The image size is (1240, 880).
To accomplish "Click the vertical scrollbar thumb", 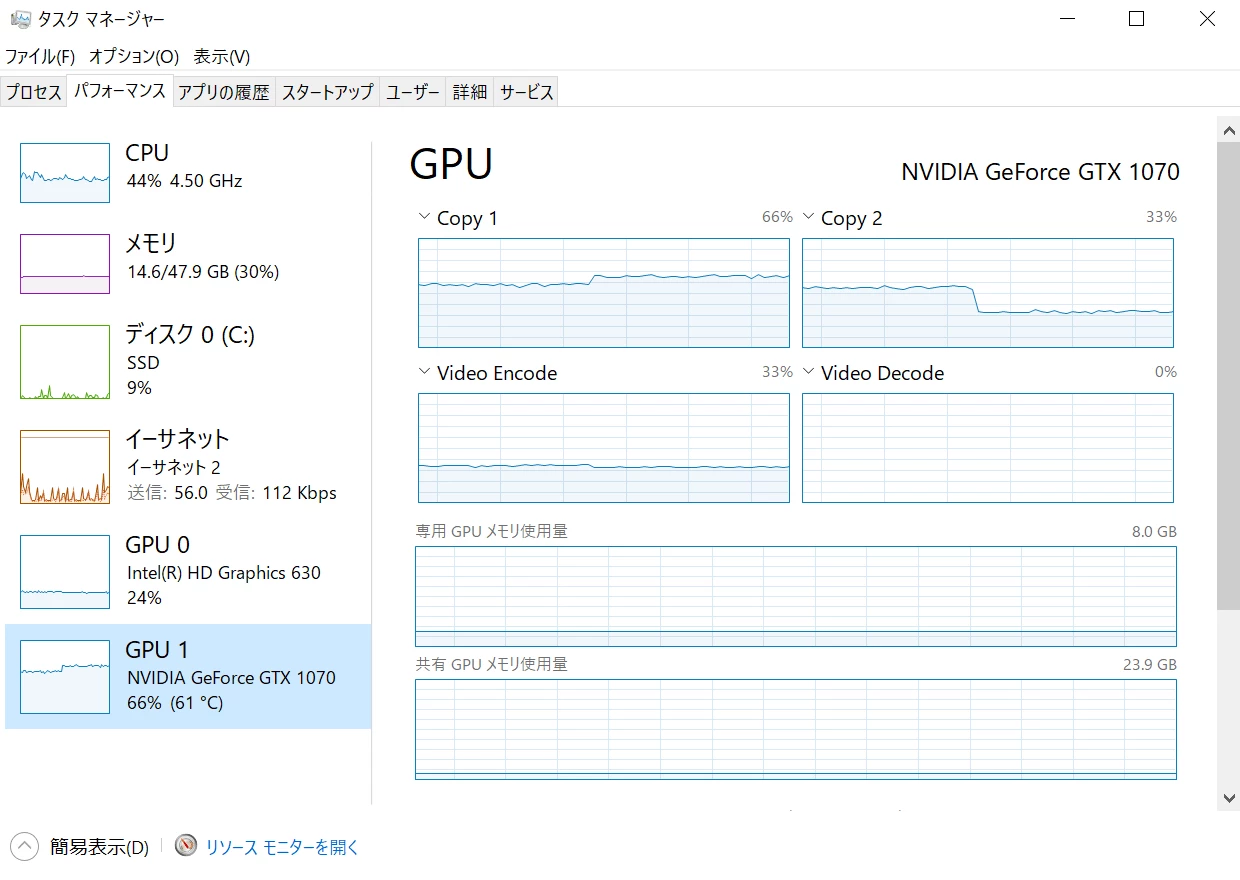I will 1229,375.
